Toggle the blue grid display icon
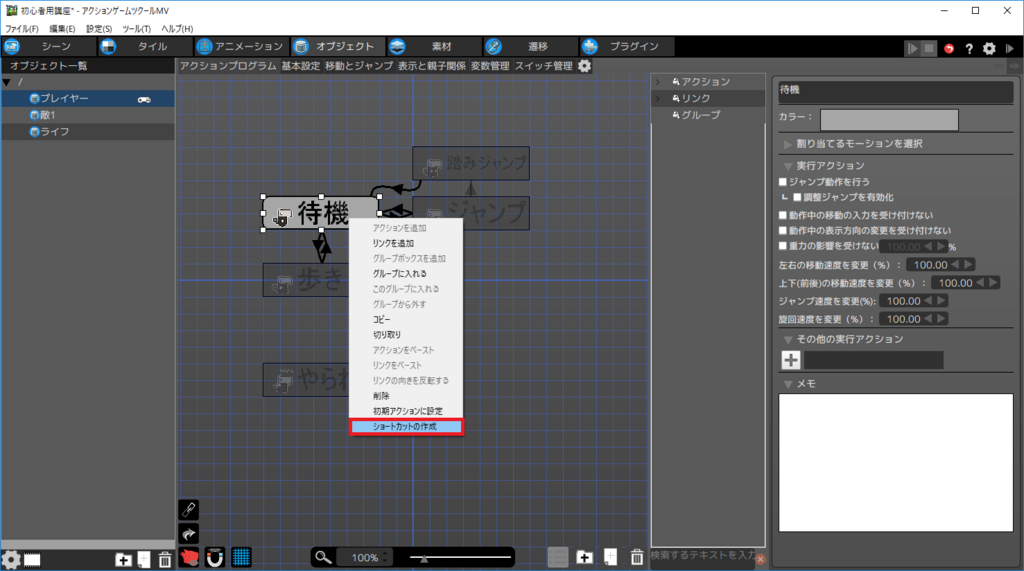This screenshot has height=571, width=1024. [x=241, y=557]
